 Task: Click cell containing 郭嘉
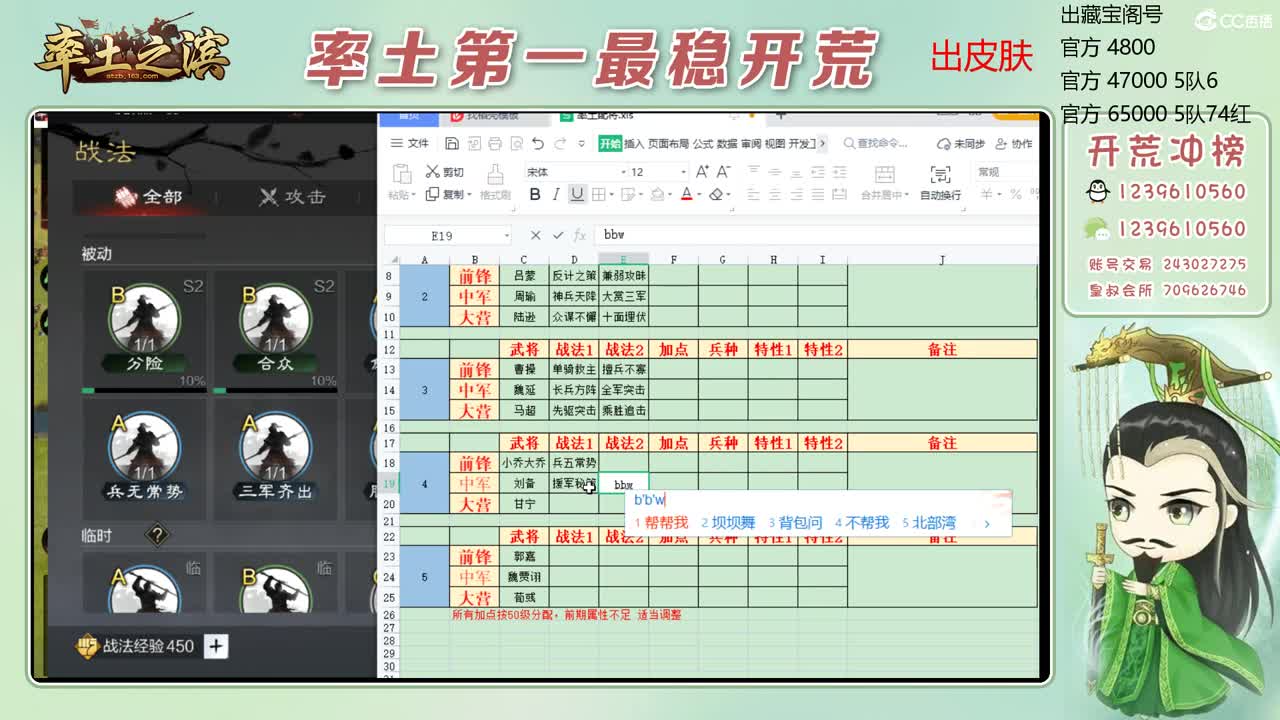tap(524, 556)
